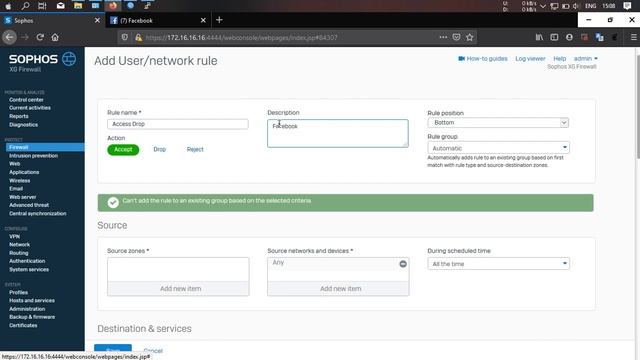Image resolution: width=640 pixels, height=360 pixels.
Task: Open Control center in sidebar
Action: tap(26, 100)
